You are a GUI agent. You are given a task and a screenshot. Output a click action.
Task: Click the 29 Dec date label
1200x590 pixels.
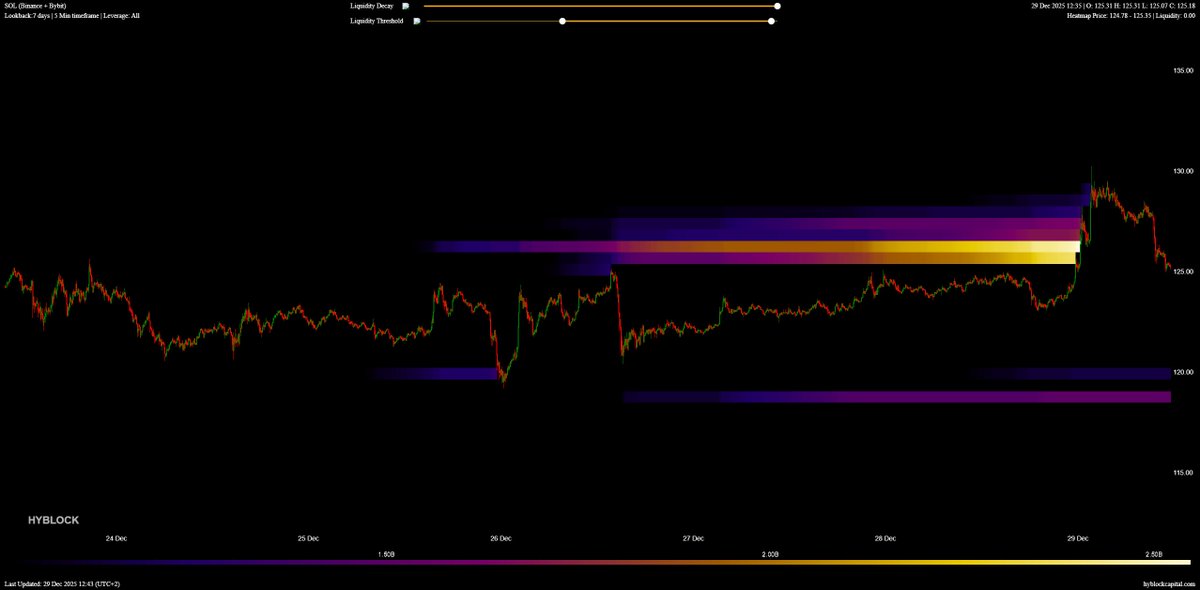(1076, 538)
